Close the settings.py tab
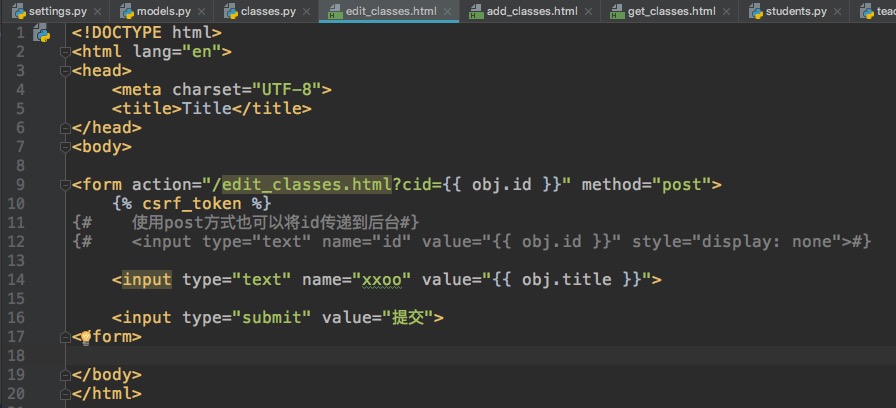Screen dimensions: 896x408 [97, 11]
